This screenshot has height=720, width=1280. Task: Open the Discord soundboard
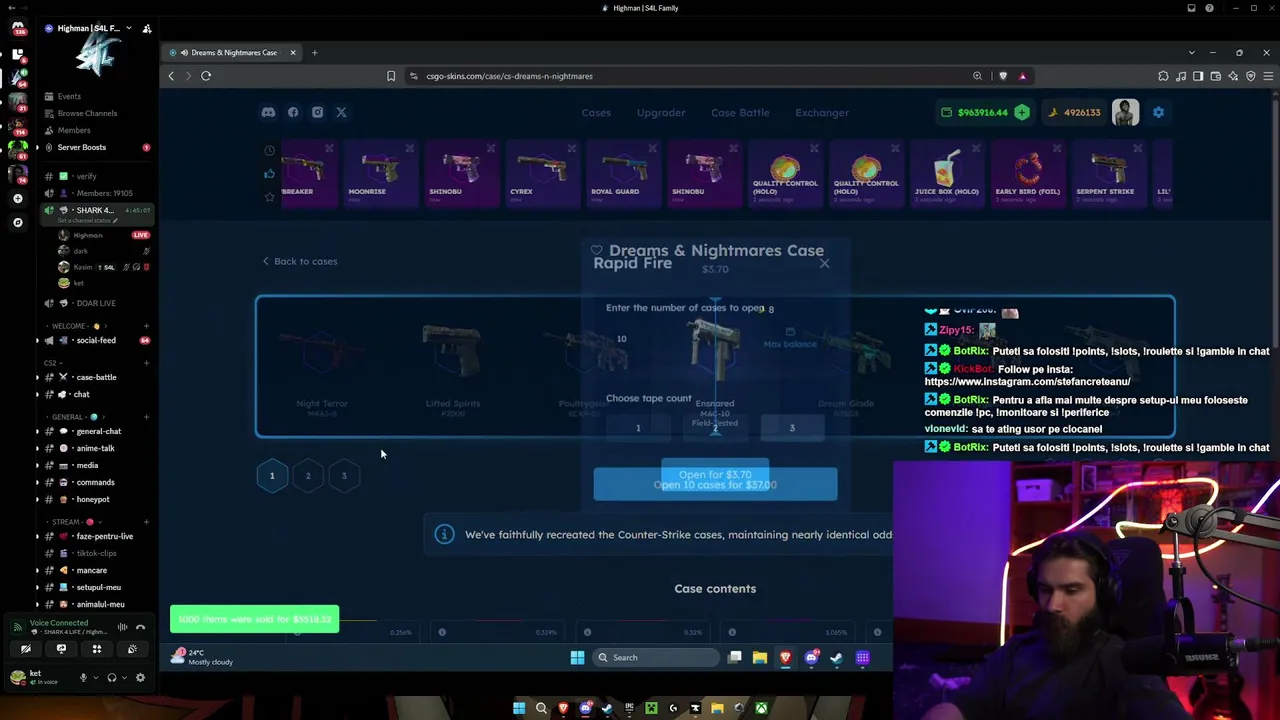click(132, 649)
